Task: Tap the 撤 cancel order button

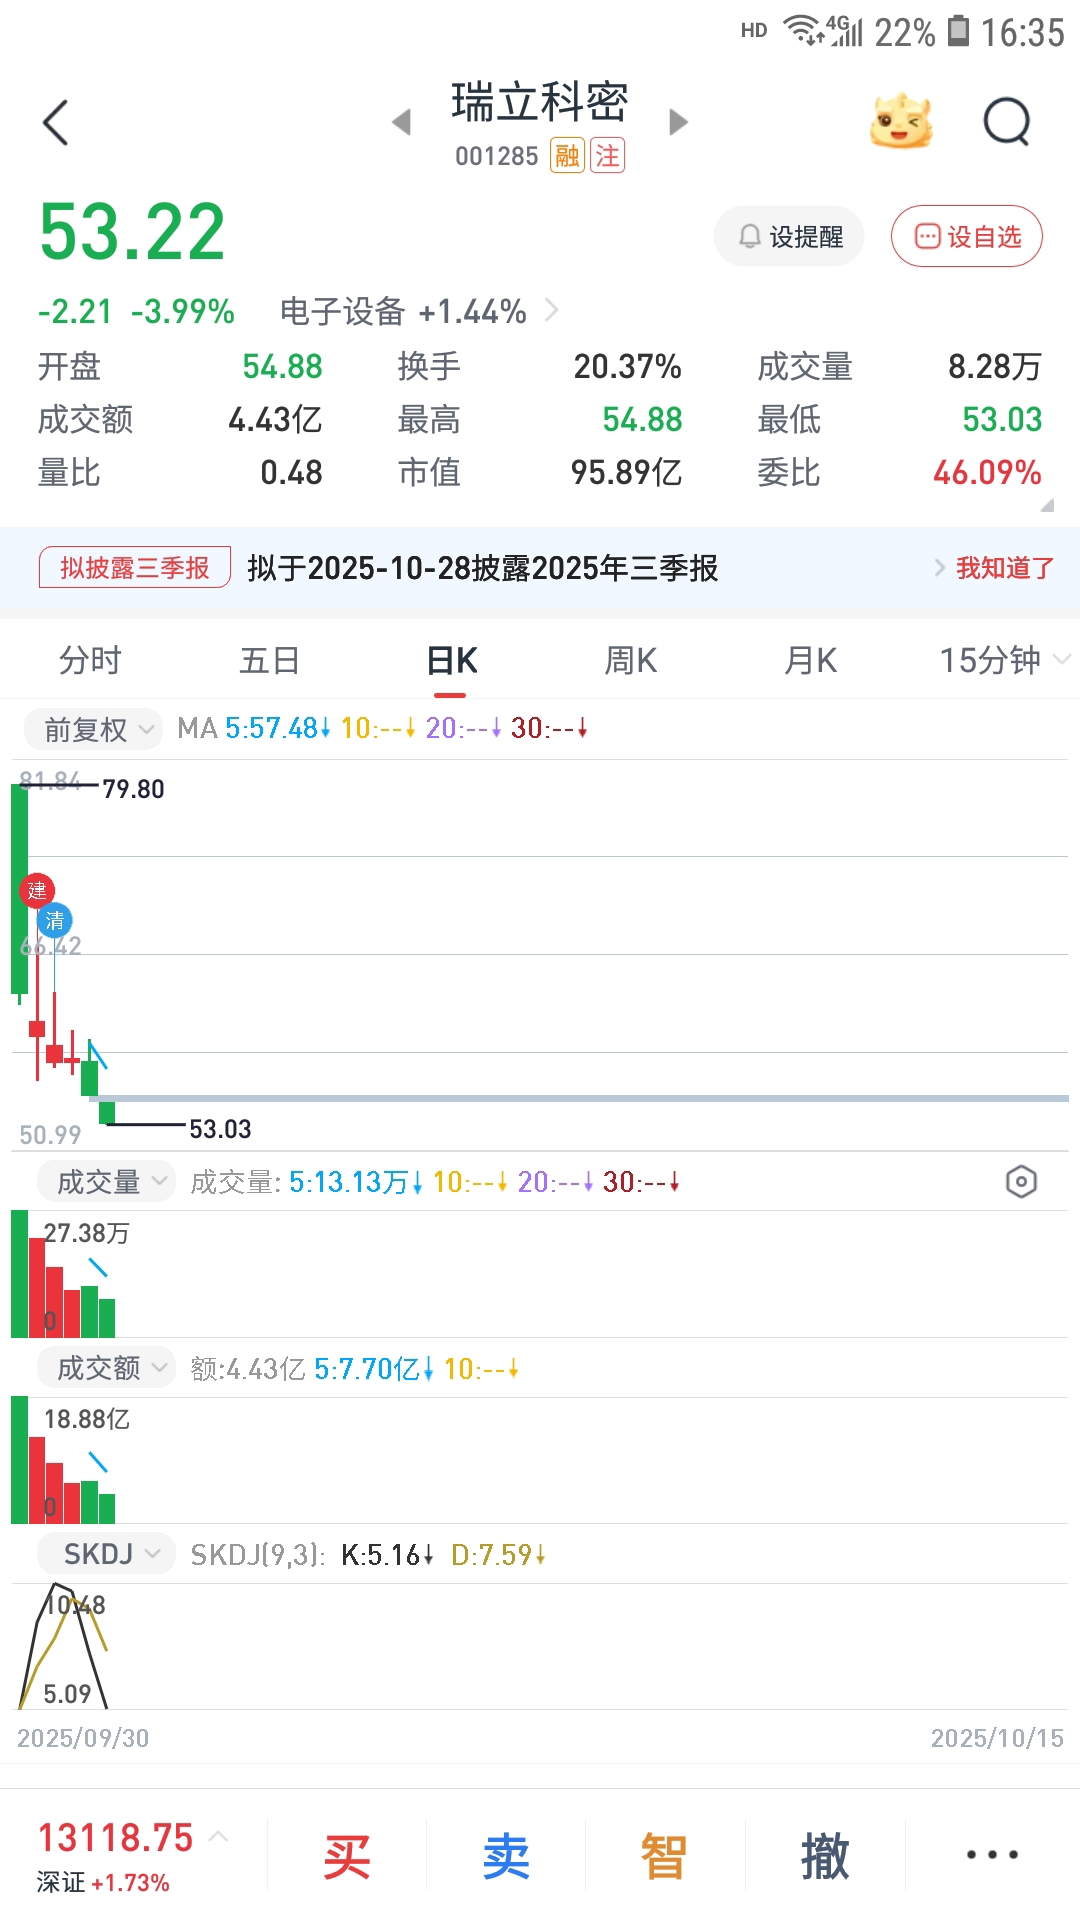Action: pyautogui.click(x=825, y=1857)
